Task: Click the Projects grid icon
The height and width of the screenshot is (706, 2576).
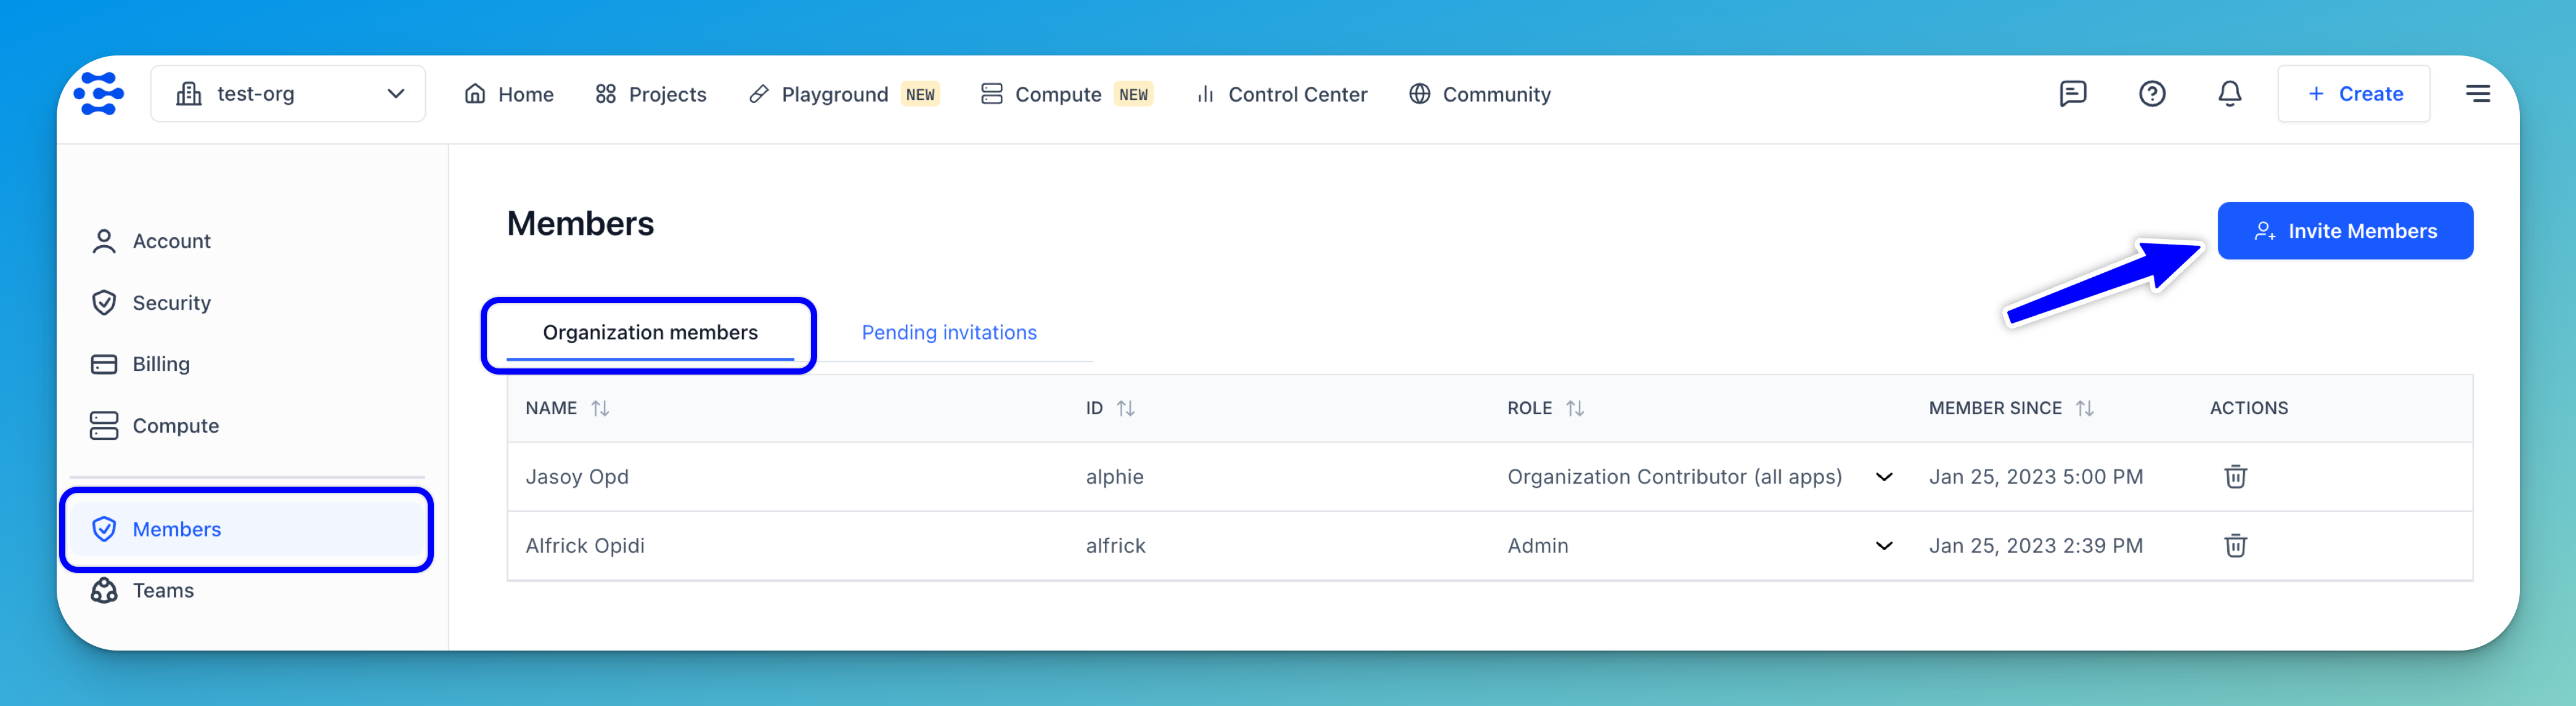Action: 605,94
